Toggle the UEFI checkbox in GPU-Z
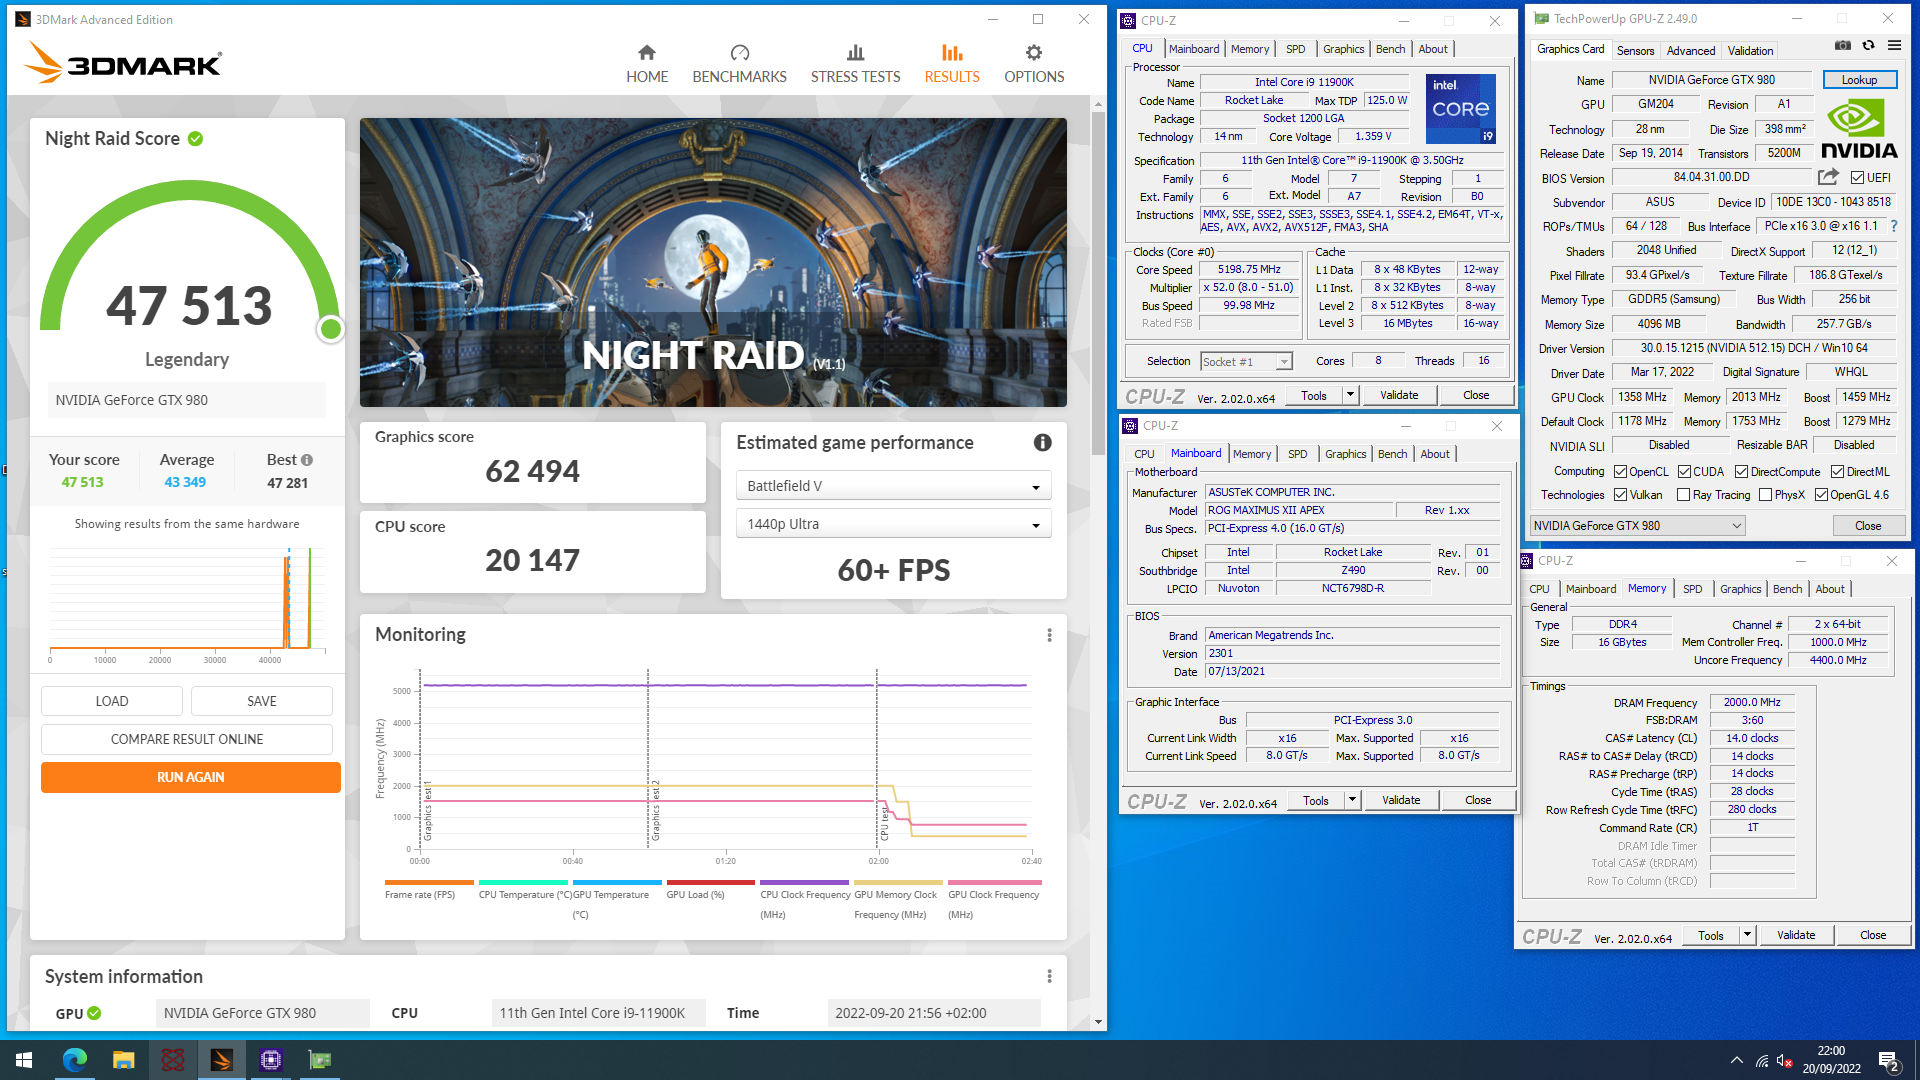Image resolution: width=1920 pixels, height=1080 pixels. [1857, 178]
